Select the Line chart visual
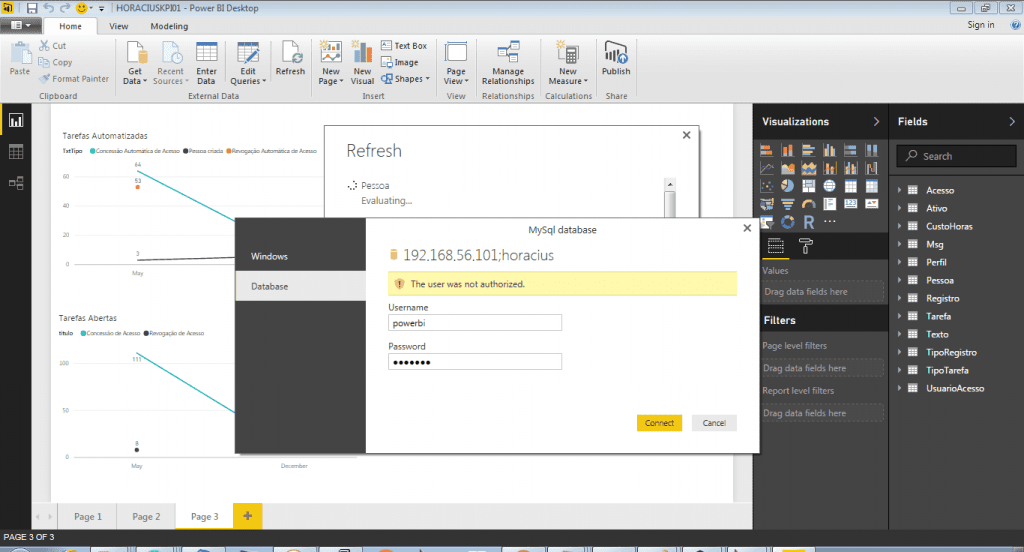Viewport: 1024px width, 552px height. point(767,169)
